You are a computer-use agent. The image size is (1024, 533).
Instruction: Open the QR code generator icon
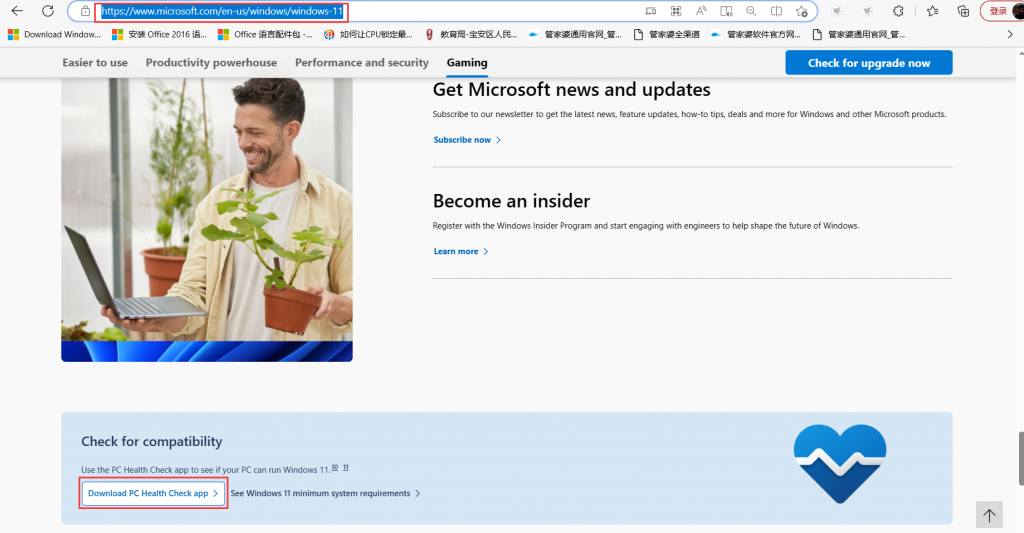point(676,11)
